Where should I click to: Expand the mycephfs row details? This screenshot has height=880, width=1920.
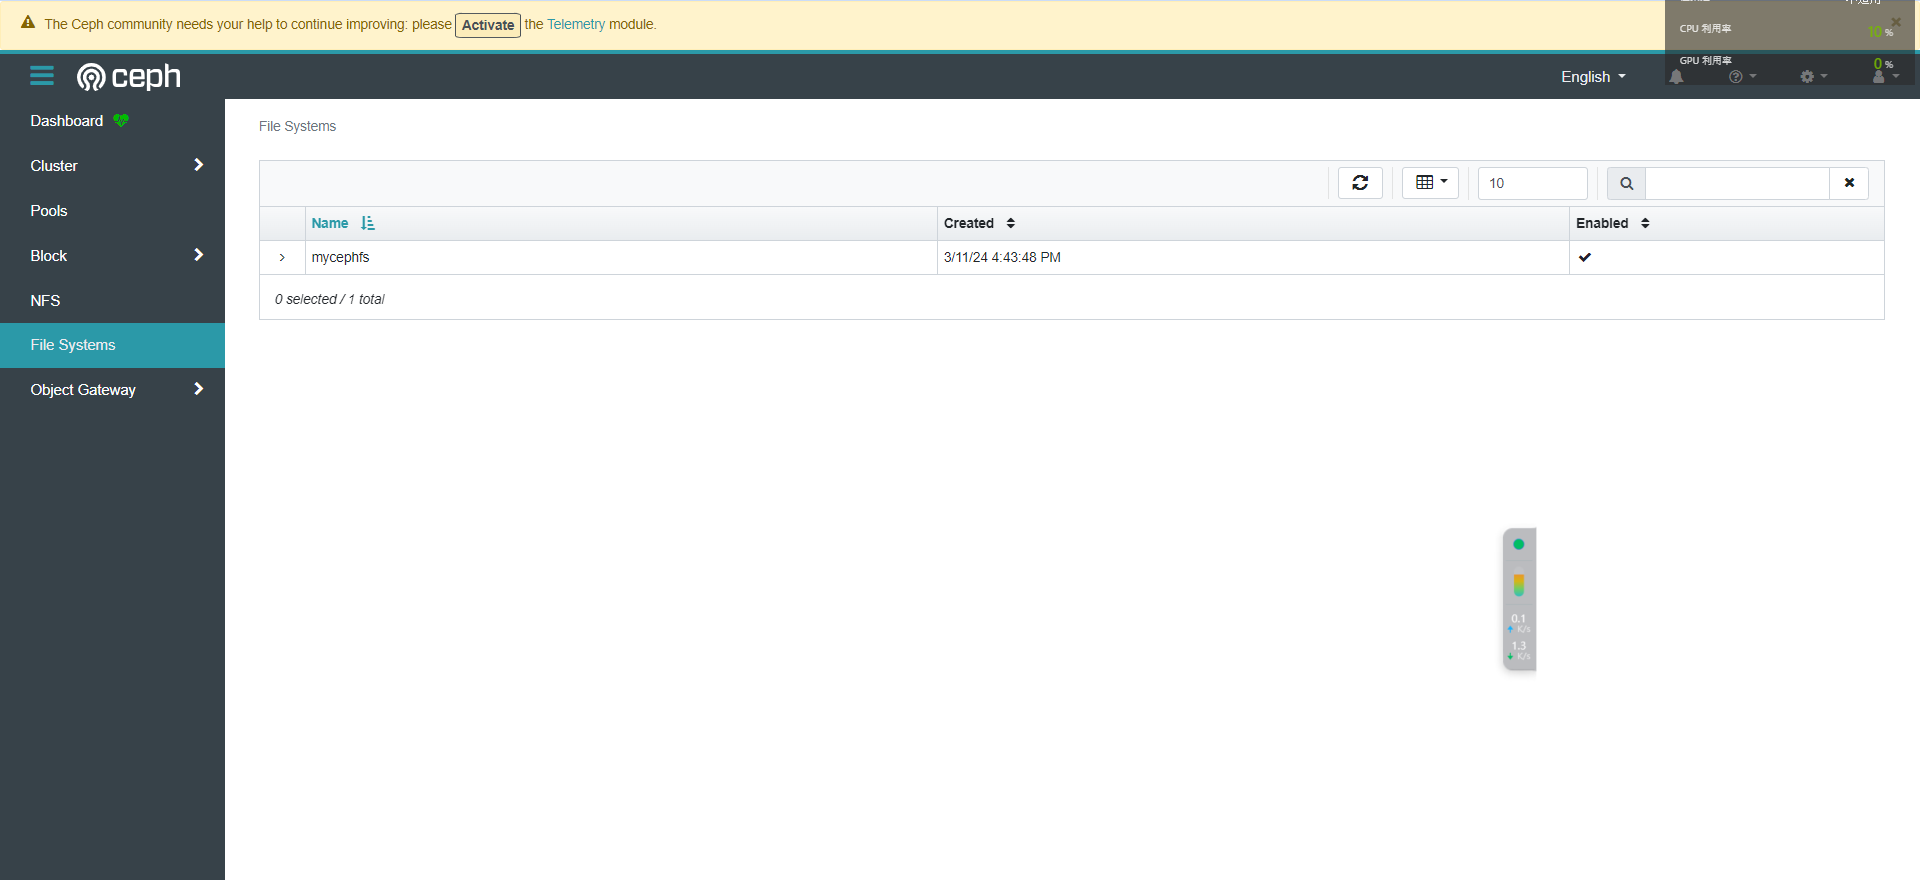click(x=282, y=257)
